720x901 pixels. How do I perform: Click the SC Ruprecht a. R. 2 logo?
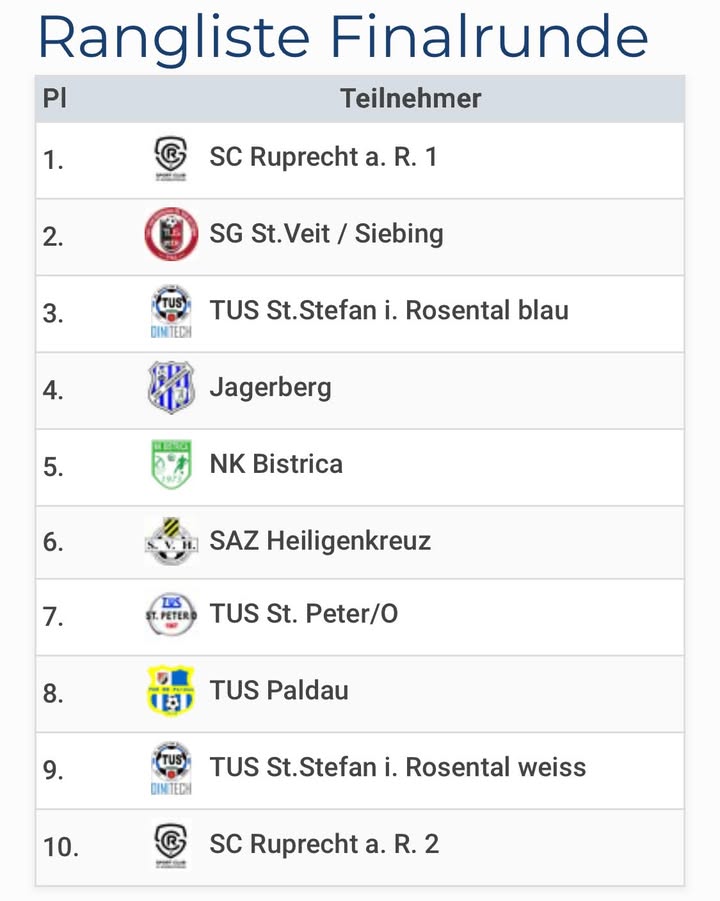tap(170, 845)
